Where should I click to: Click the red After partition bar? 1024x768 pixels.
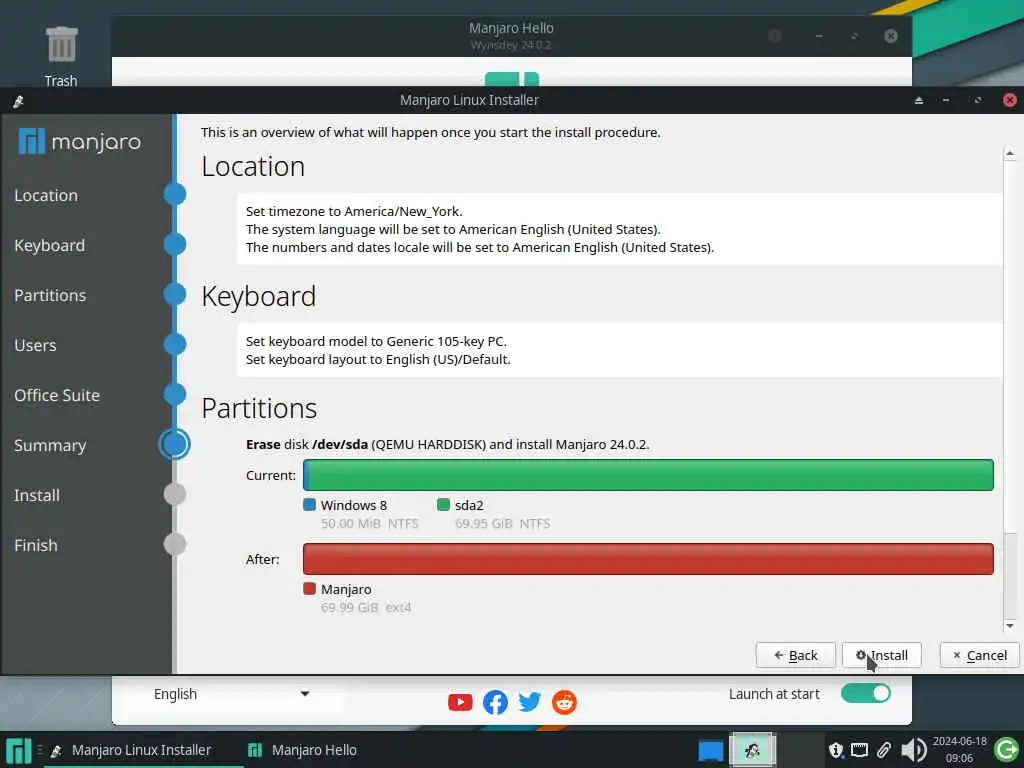coord(648,559)
